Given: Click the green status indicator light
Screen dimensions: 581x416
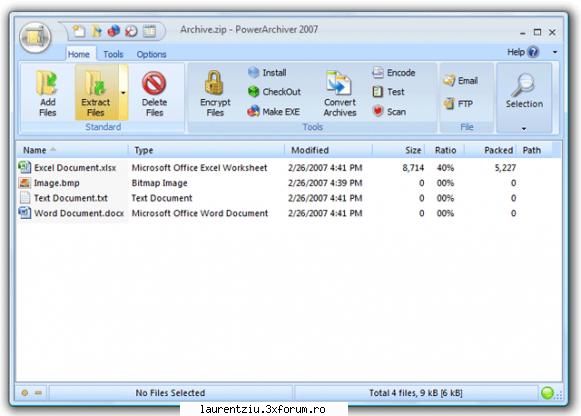Looking at the screenshot, I should 547,393.
